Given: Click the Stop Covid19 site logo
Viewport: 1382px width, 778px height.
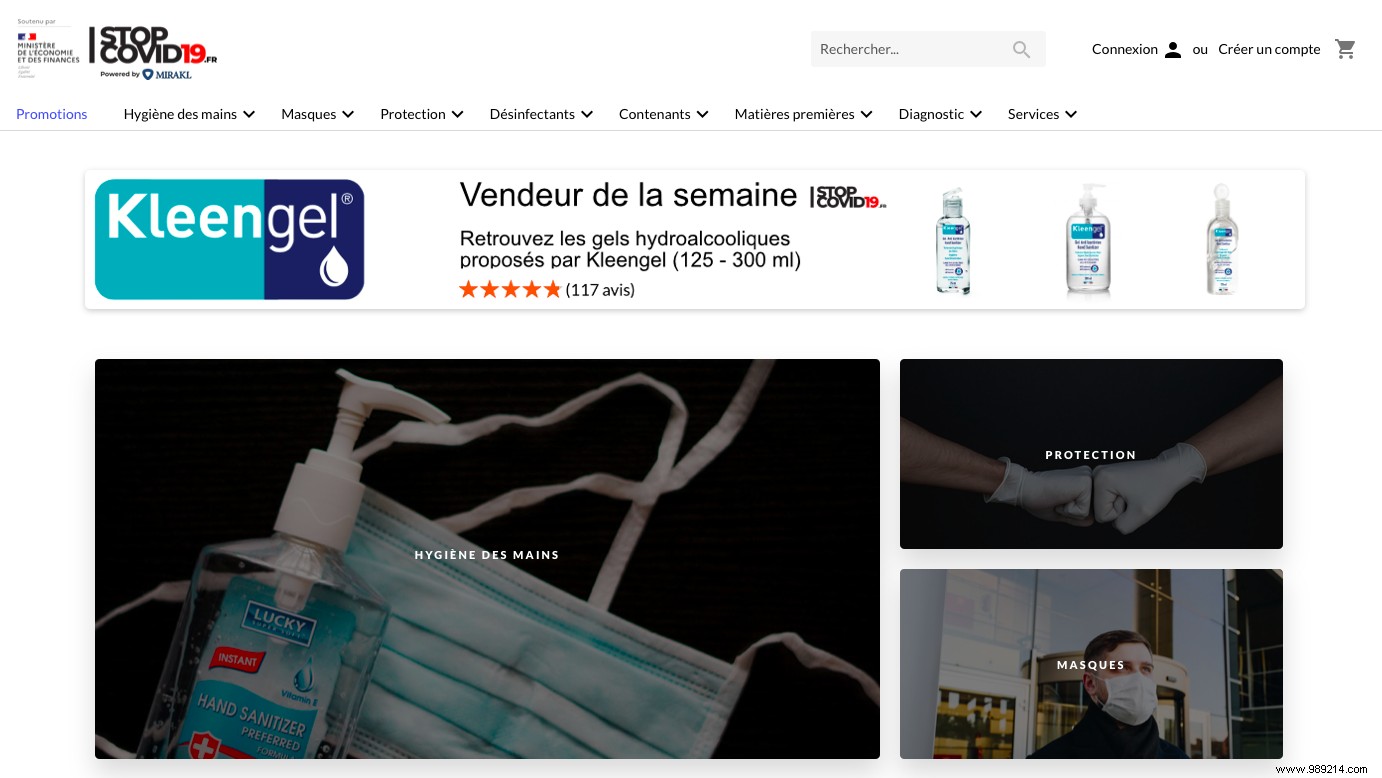Looking at the screenshot, I should 153,45.
